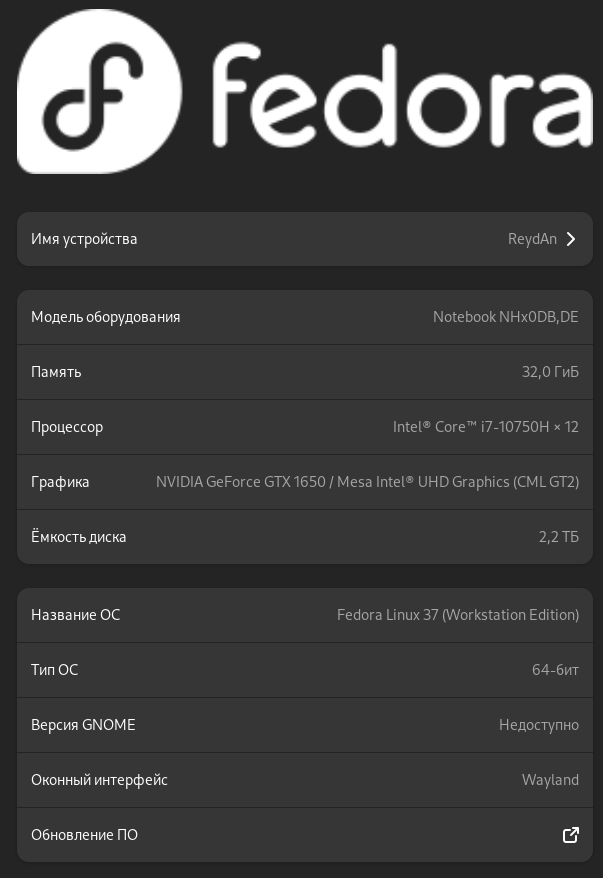This screenshot has height=878, width=603.
Task: Click the 32,0 ГиБ memory value
Action: pyautogui.click(x=550, y=372)
